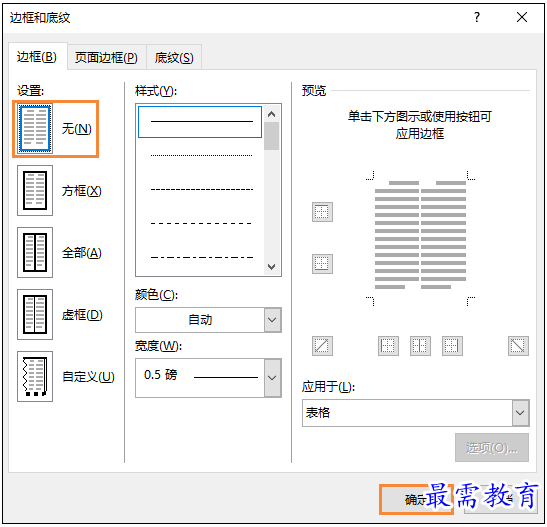Image resolution: width=547 pixels, height=527 pixels.
Task: Toggle the right border button under preview
Action: (452, 346)
